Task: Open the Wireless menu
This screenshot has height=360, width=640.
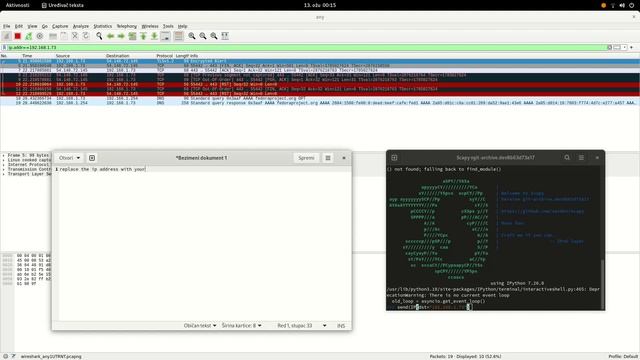Action: pyautogui.click(x=150, y=26)
